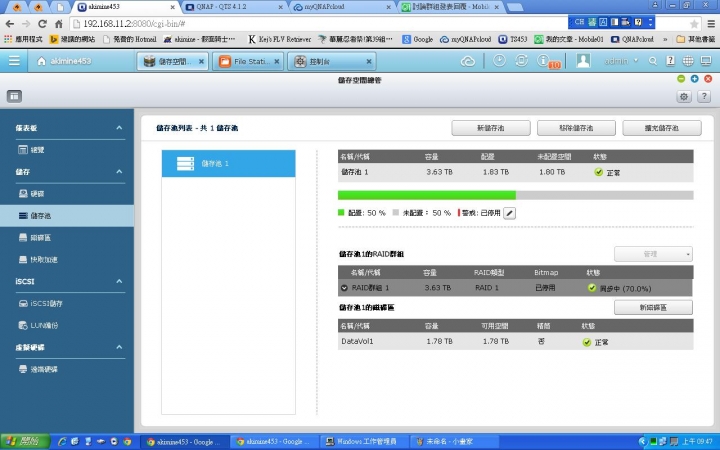Screen dimensions: 720x450
Task: Open Storage Manager settings gear icon
Action: [x=684, y=96]
